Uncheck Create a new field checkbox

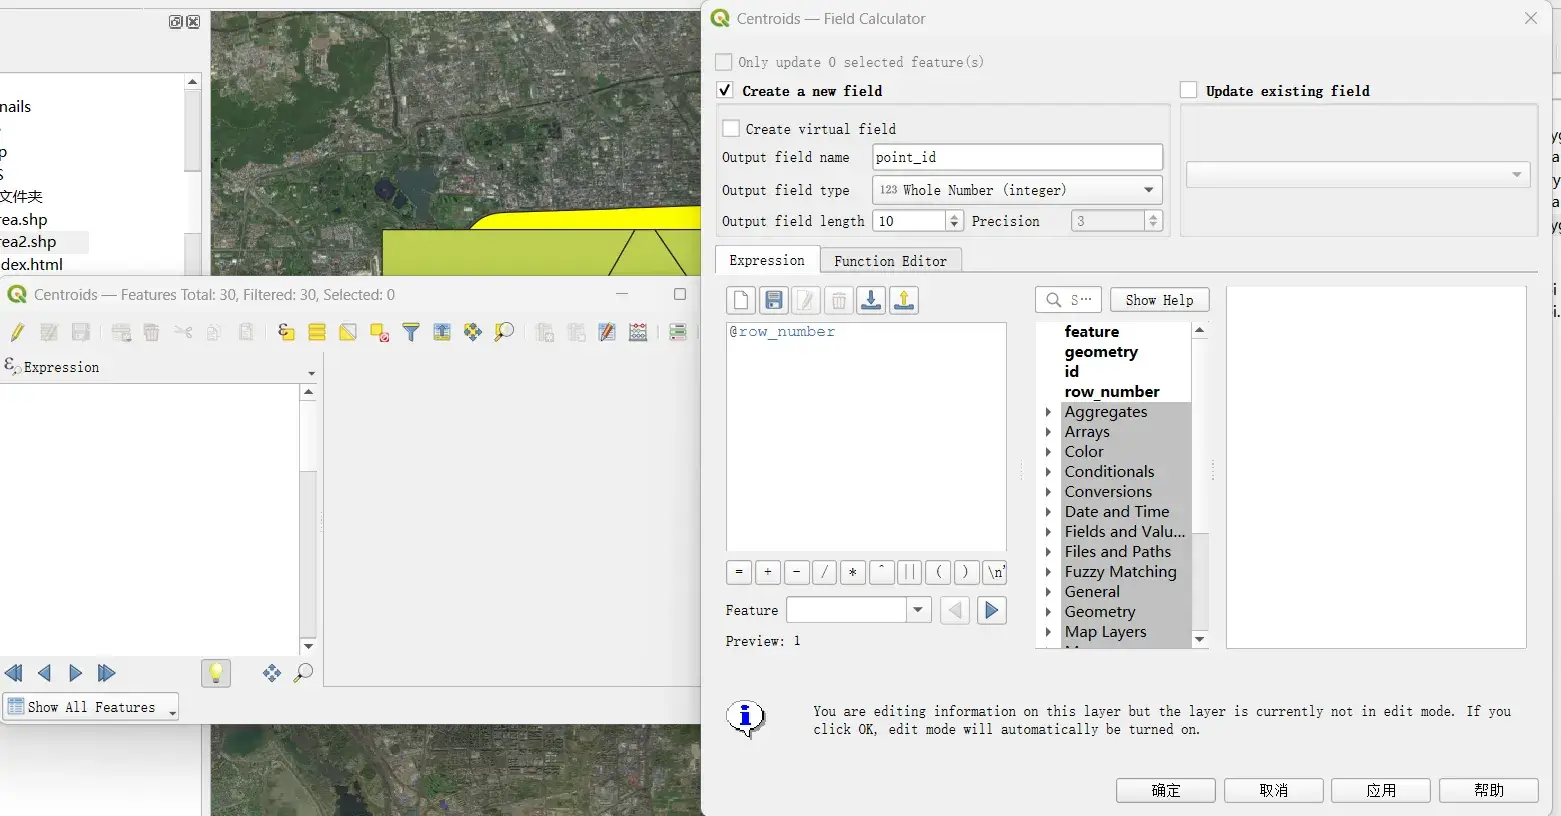(725, 90)
